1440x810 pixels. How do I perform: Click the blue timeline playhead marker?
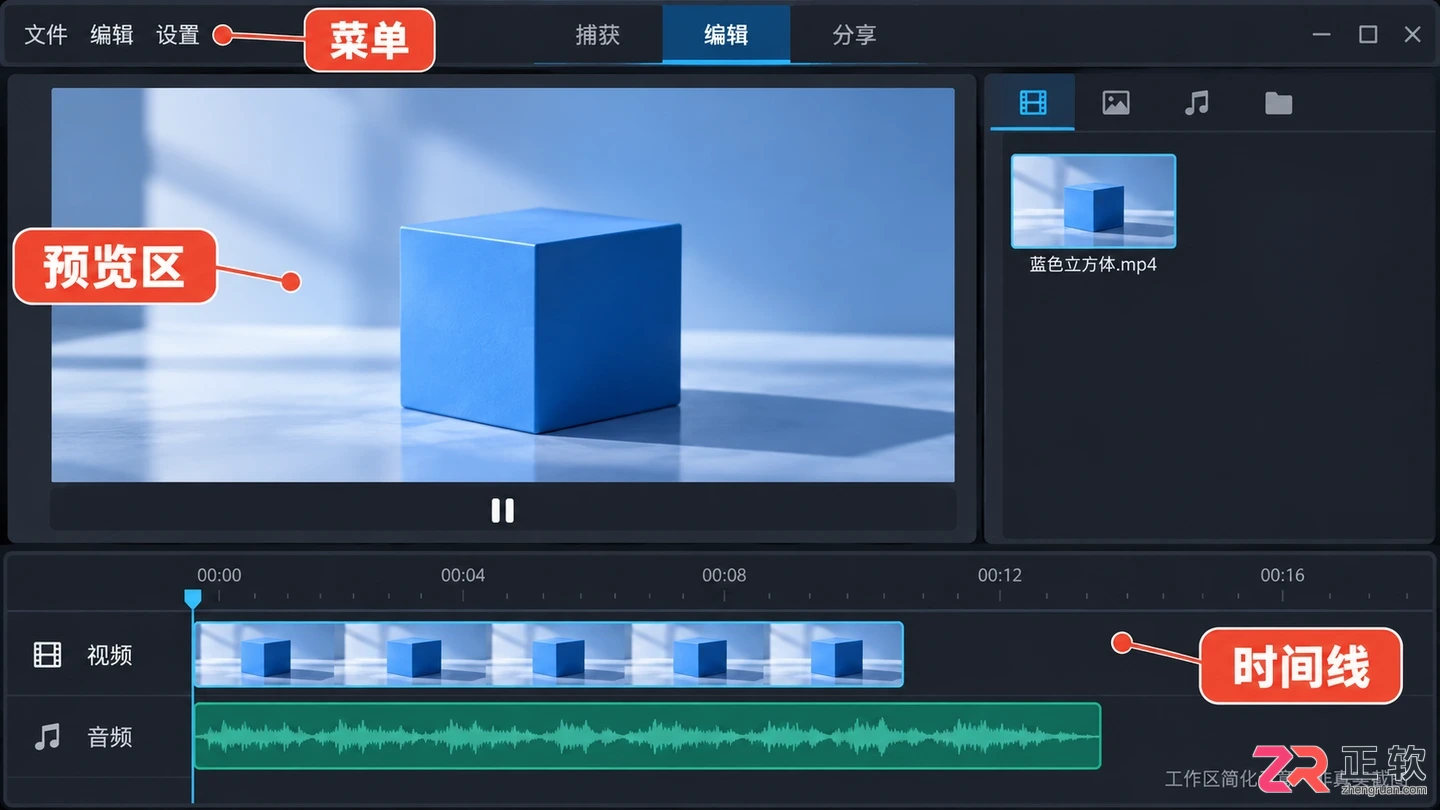click(193, 599)
